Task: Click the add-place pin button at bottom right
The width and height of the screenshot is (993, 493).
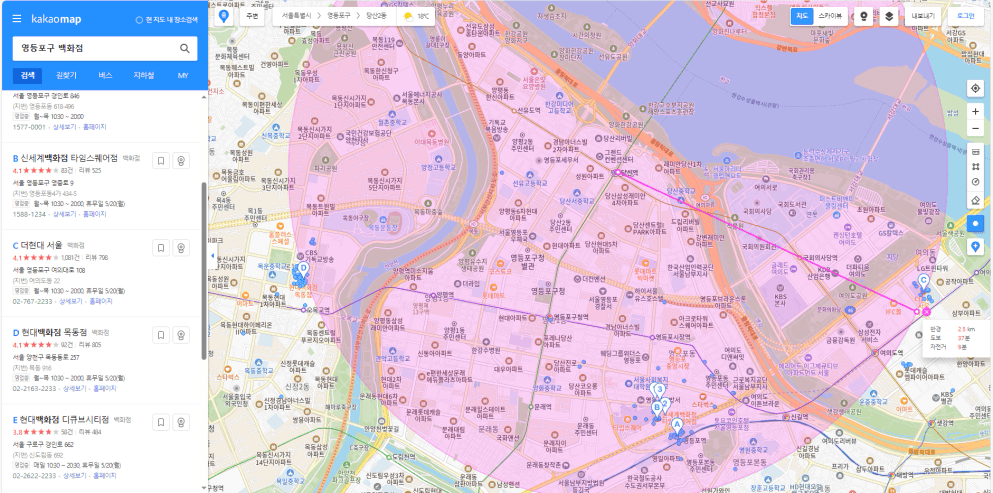Action: coord(975,246)
